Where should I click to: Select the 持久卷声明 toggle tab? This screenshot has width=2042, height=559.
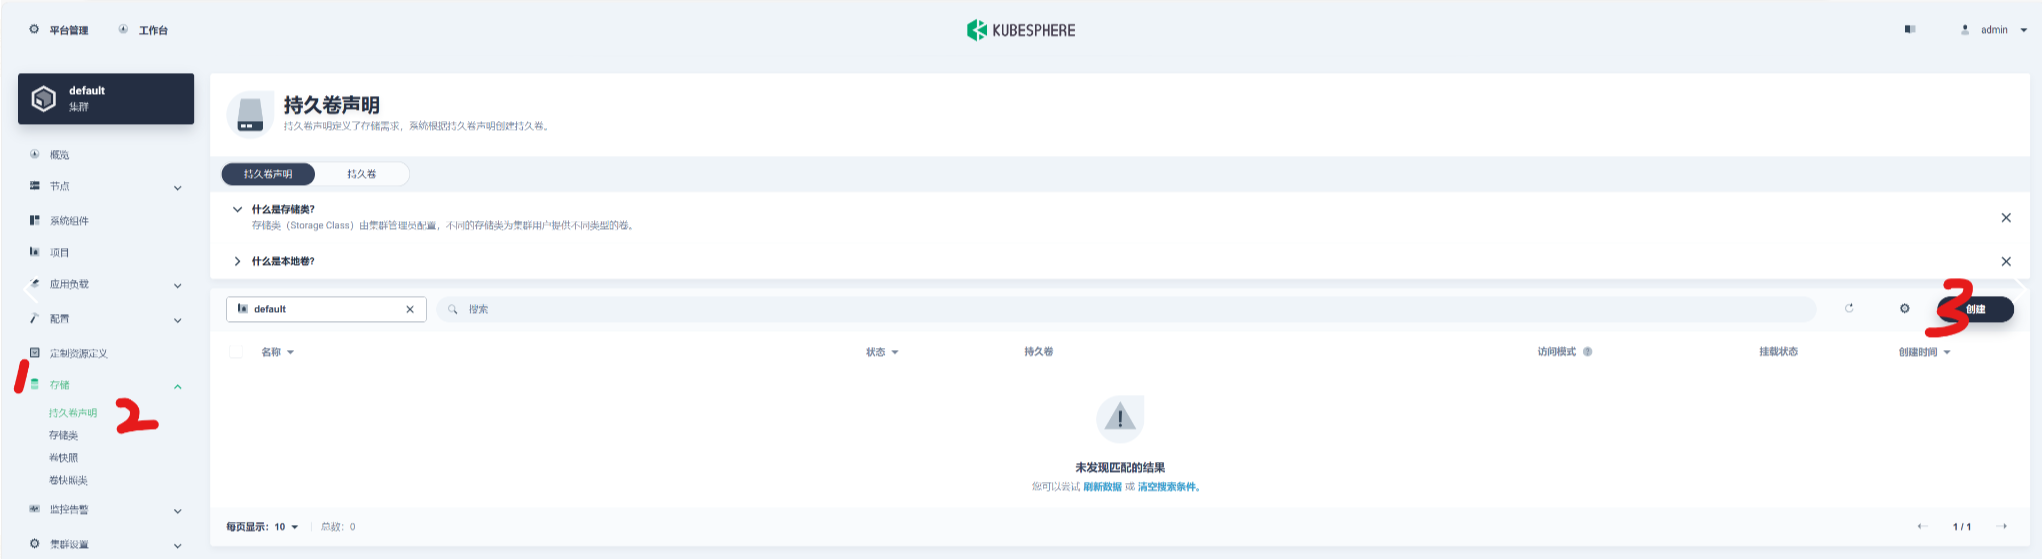268,174
